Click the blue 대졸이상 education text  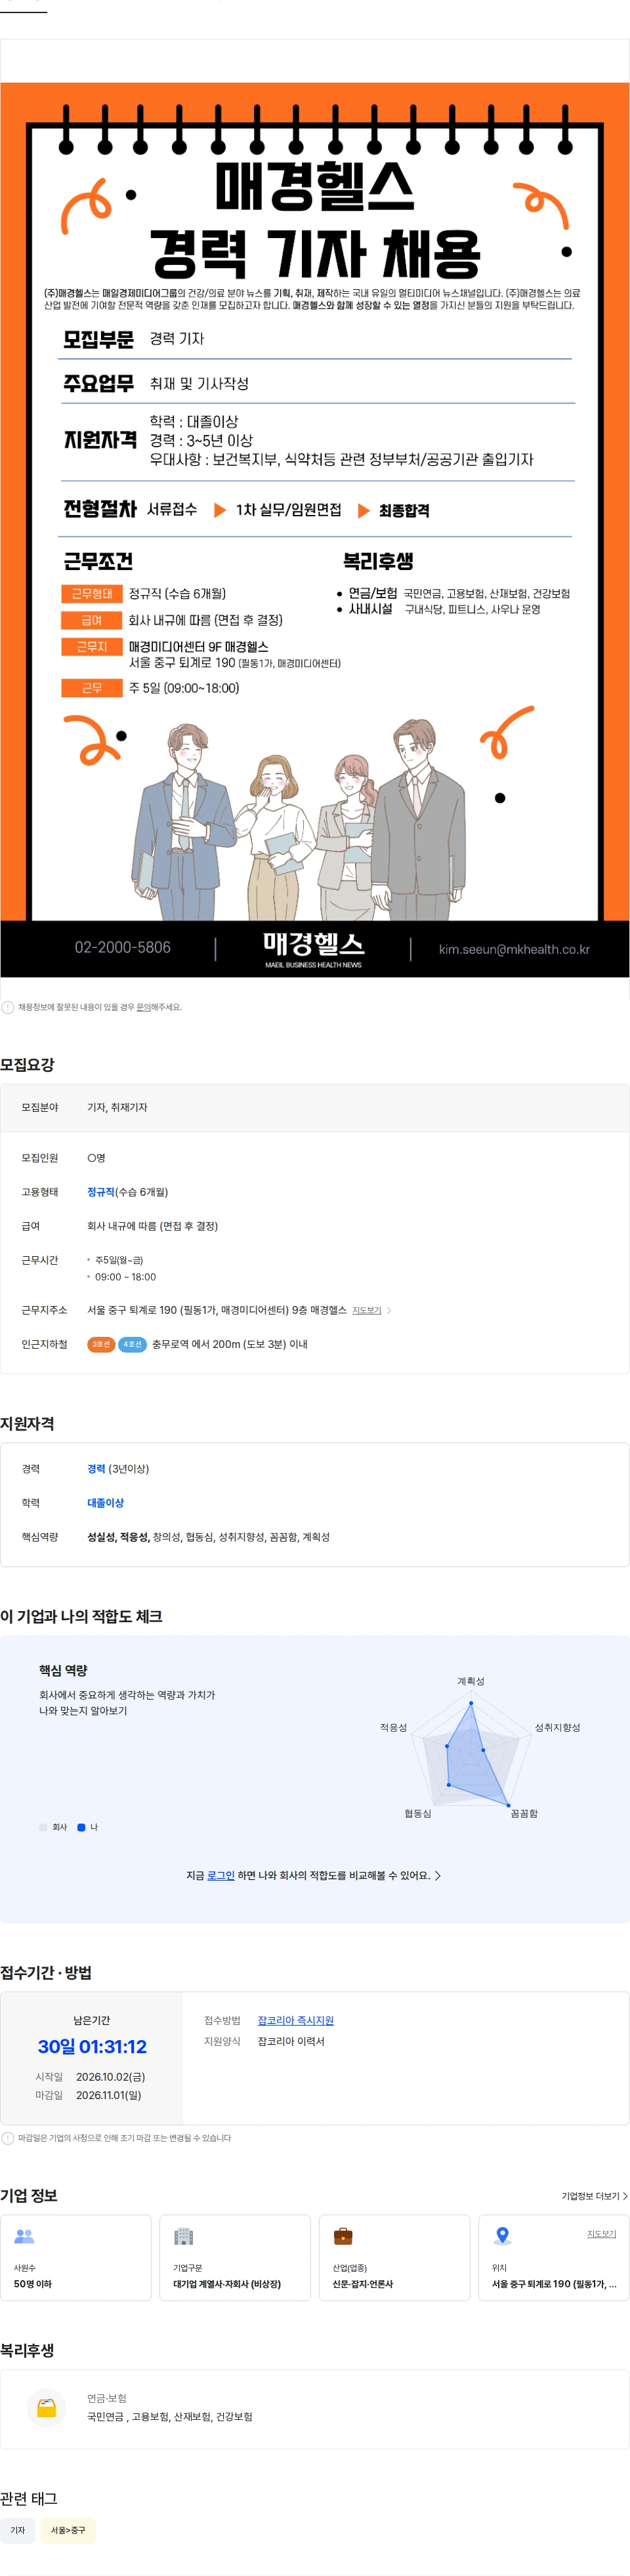105,1503
